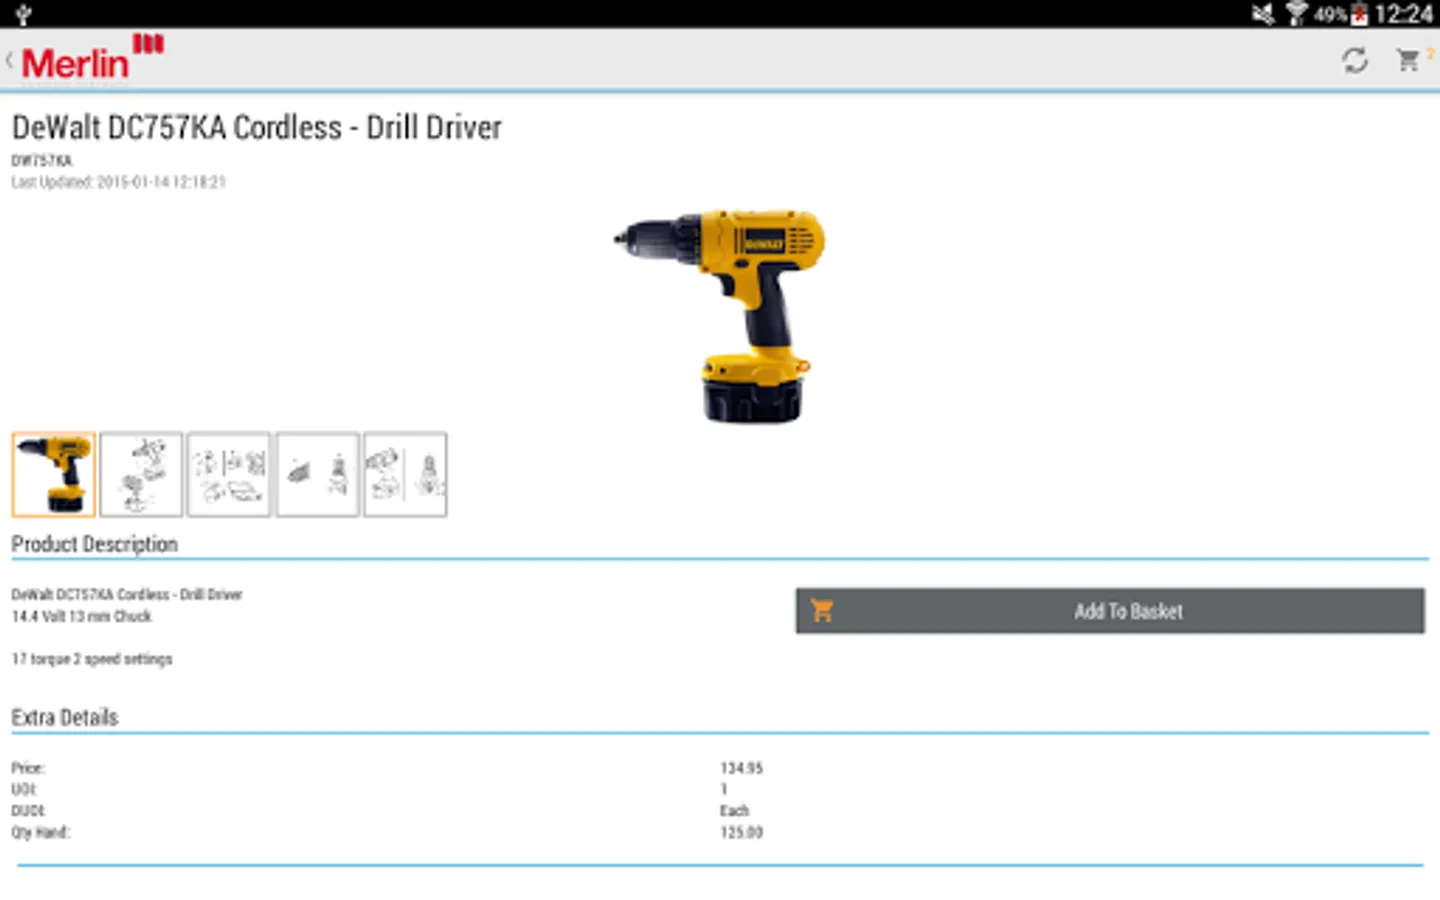This screenshot has width=1440, height=900.
Task: Refresh the product page using the sync icon
Action: coord(1355,60)
